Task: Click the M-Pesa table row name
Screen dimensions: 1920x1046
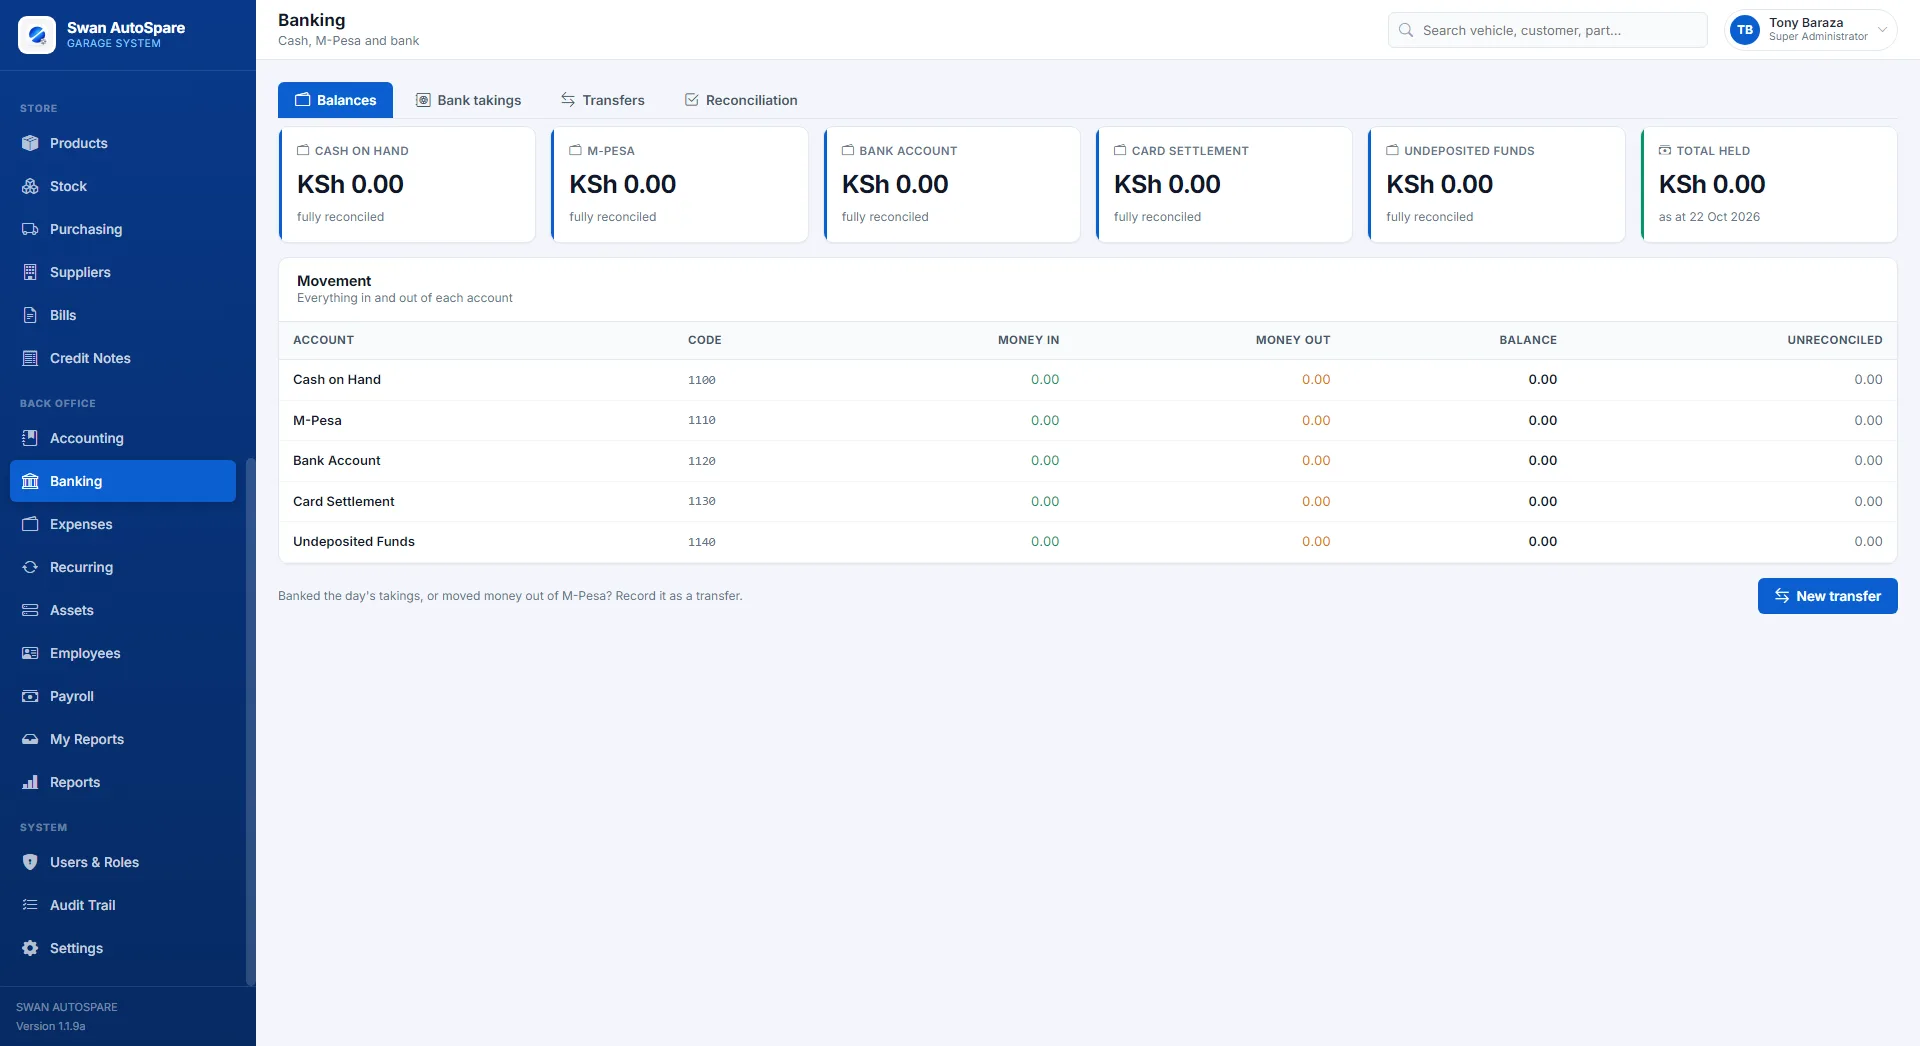Action: (x=317, y=421)
